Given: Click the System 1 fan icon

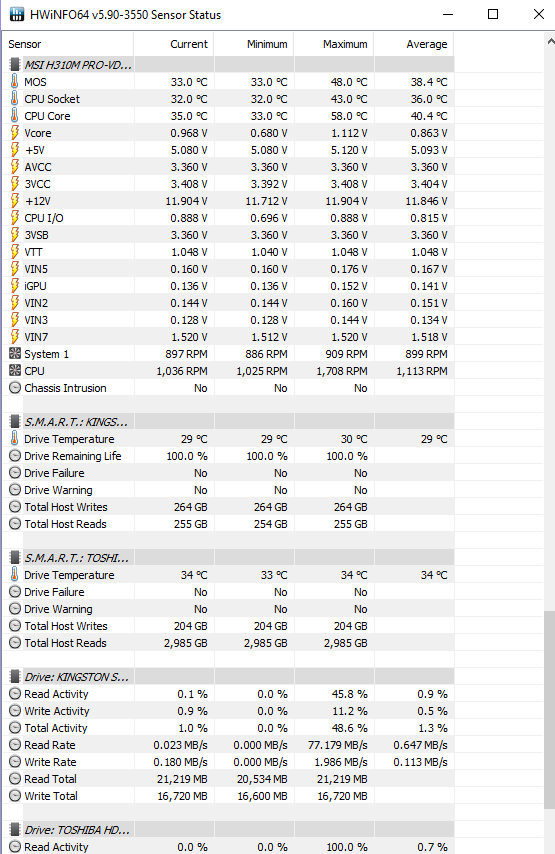Looking at the screenshot, I should (x=15, y=353).
